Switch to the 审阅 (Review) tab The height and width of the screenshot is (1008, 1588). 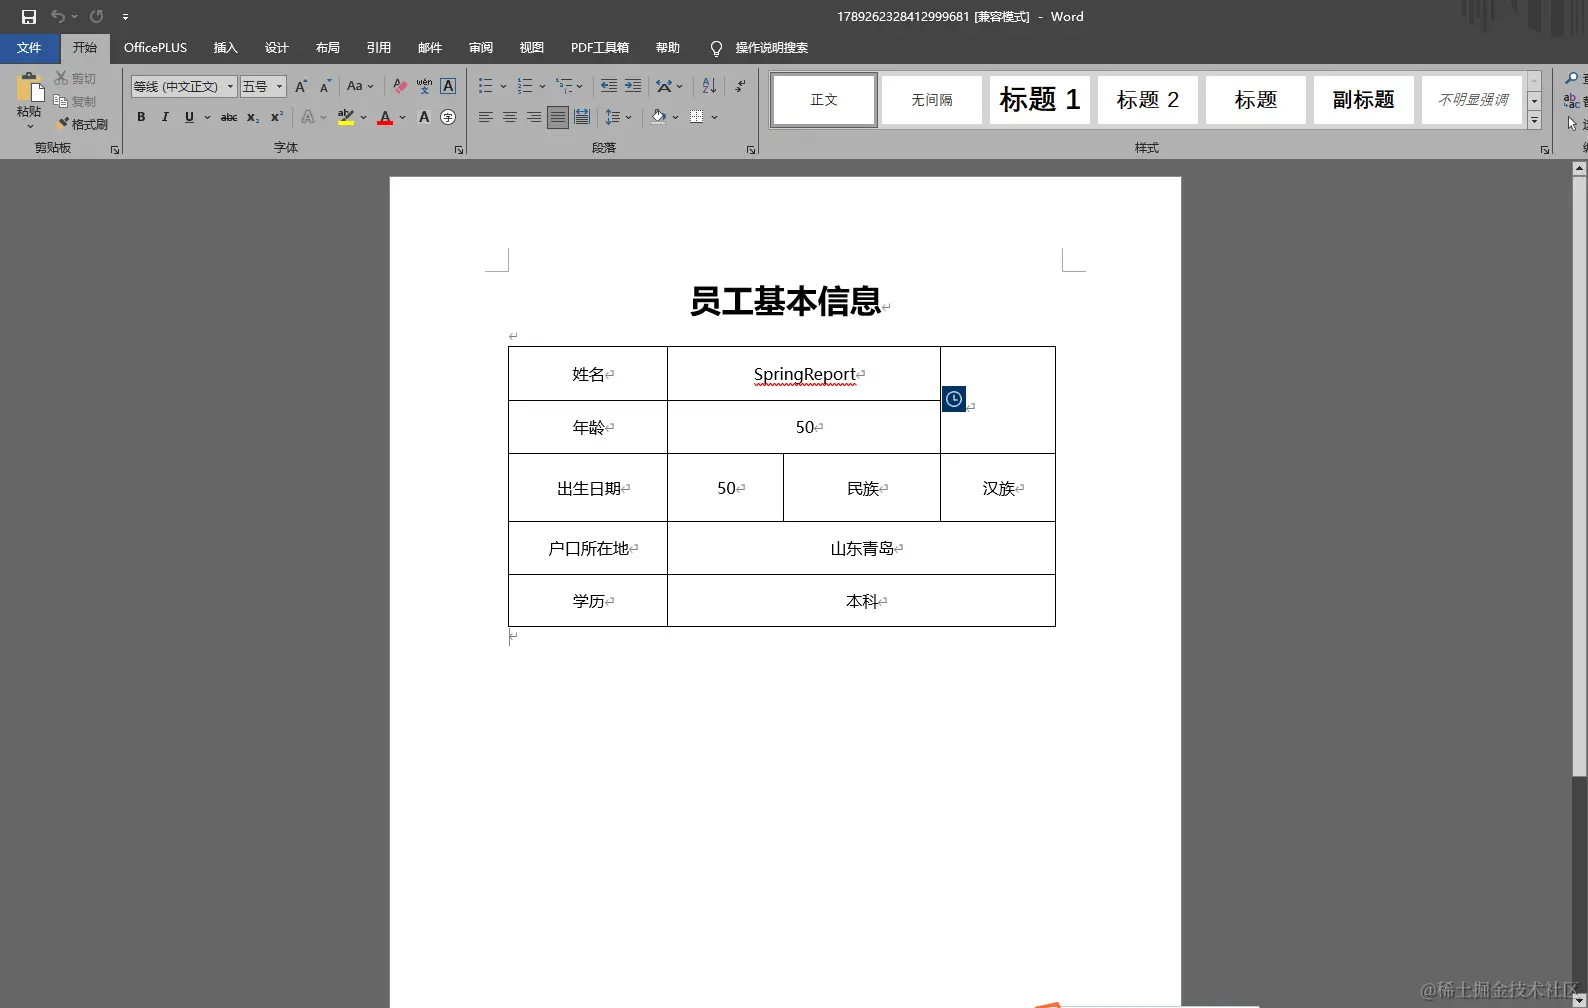481,48
